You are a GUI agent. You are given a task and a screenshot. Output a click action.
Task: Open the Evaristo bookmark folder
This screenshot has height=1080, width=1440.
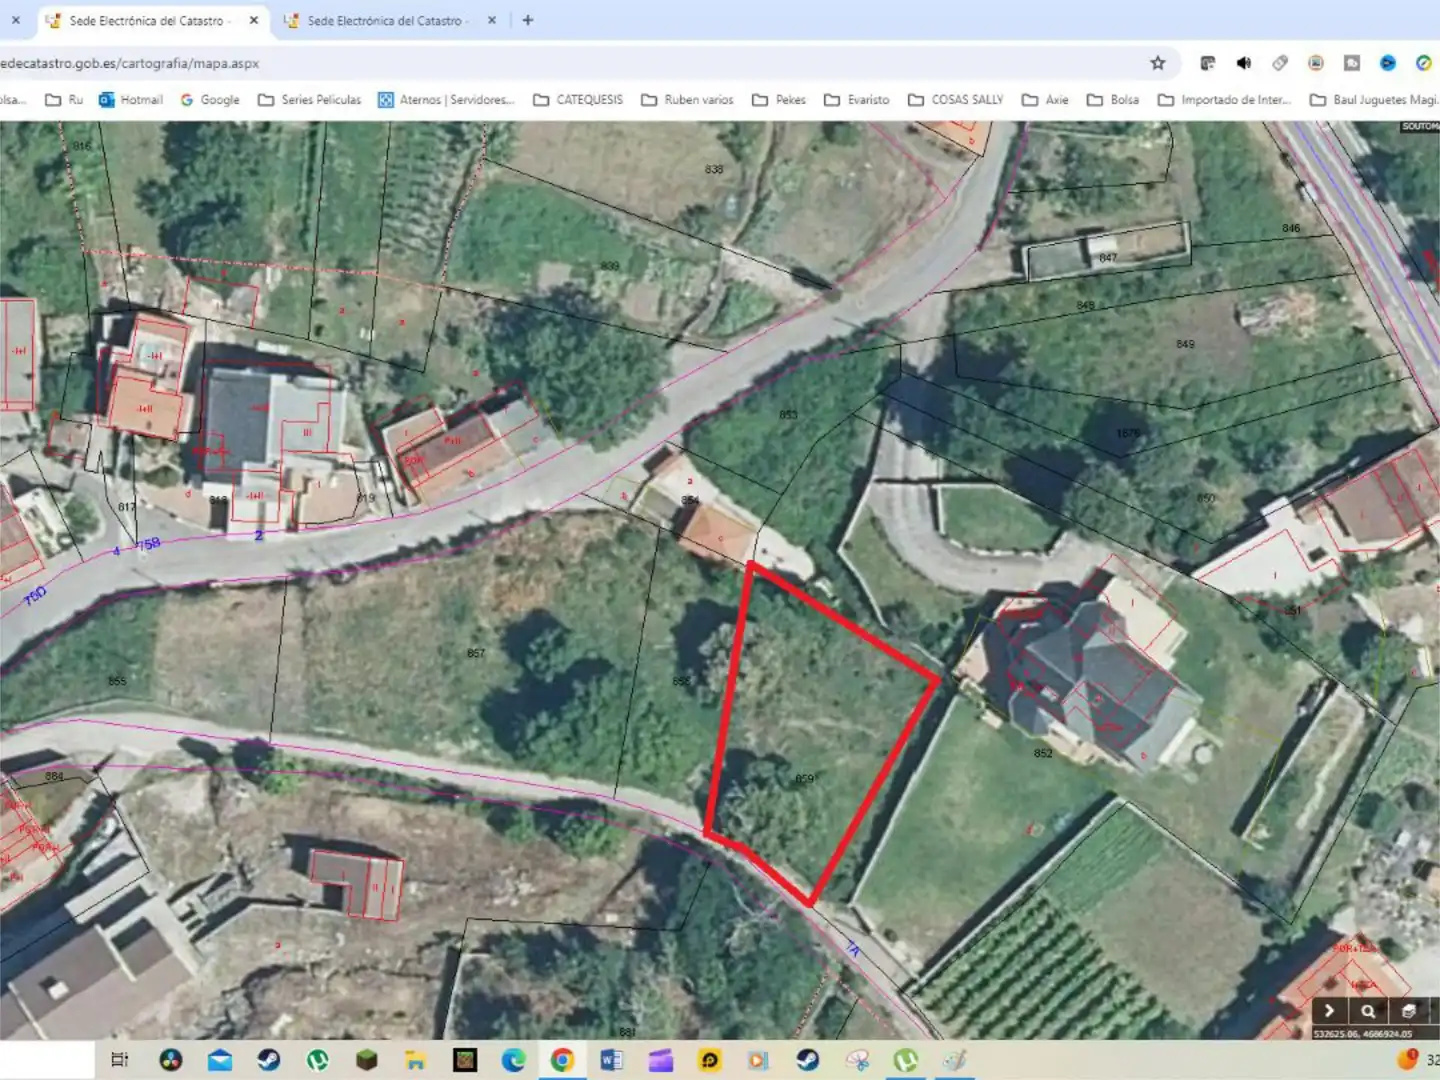tap(857, 100)
